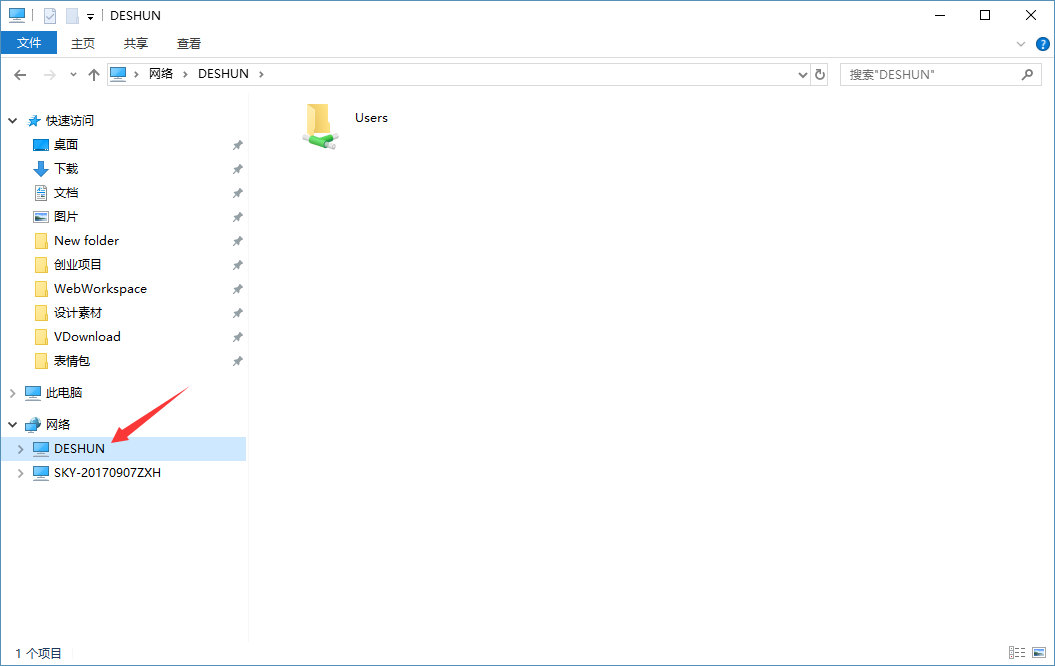The image size is (1055, 666).
Task: Click the Users folder name label
Action: point(371,118)
